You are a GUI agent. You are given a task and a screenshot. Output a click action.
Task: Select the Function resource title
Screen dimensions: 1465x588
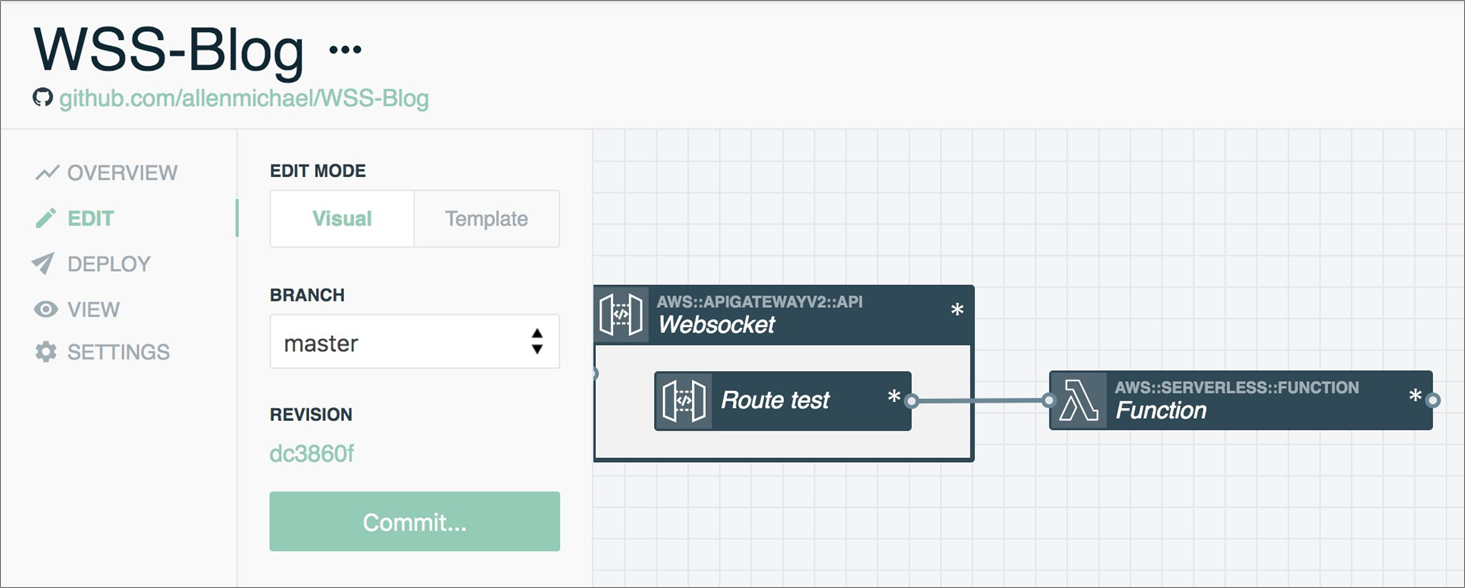[x=1161, y=410]
